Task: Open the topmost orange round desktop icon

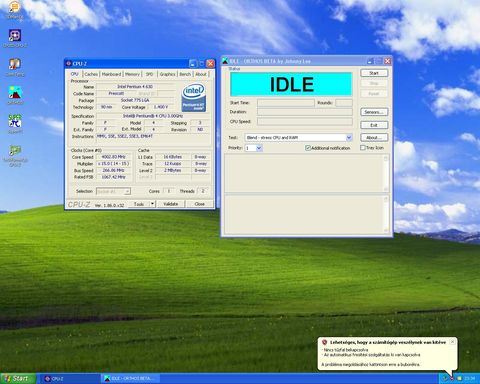Action: point(14,7)
